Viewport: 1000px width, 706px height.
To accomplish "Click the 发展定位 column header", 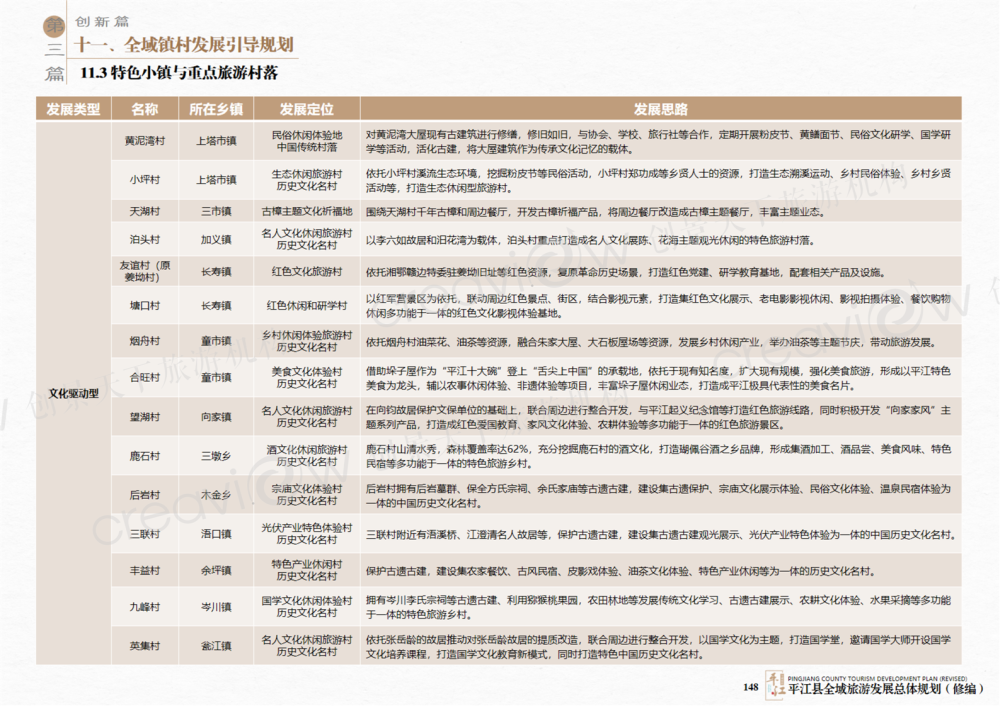I will click(306, 108).
